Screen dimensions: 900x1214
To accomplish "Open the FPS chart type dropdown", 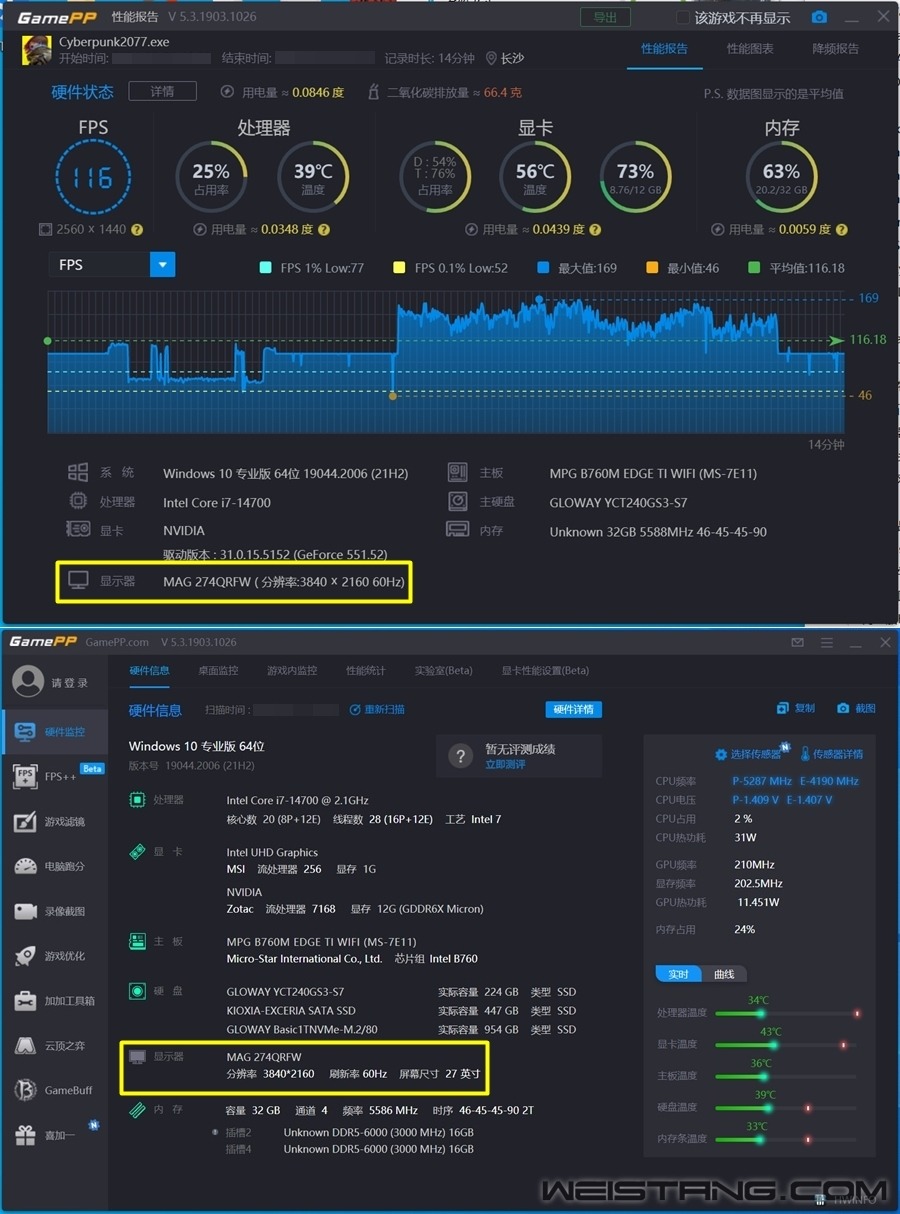I will pyautogui.click(x=162, y=264).
